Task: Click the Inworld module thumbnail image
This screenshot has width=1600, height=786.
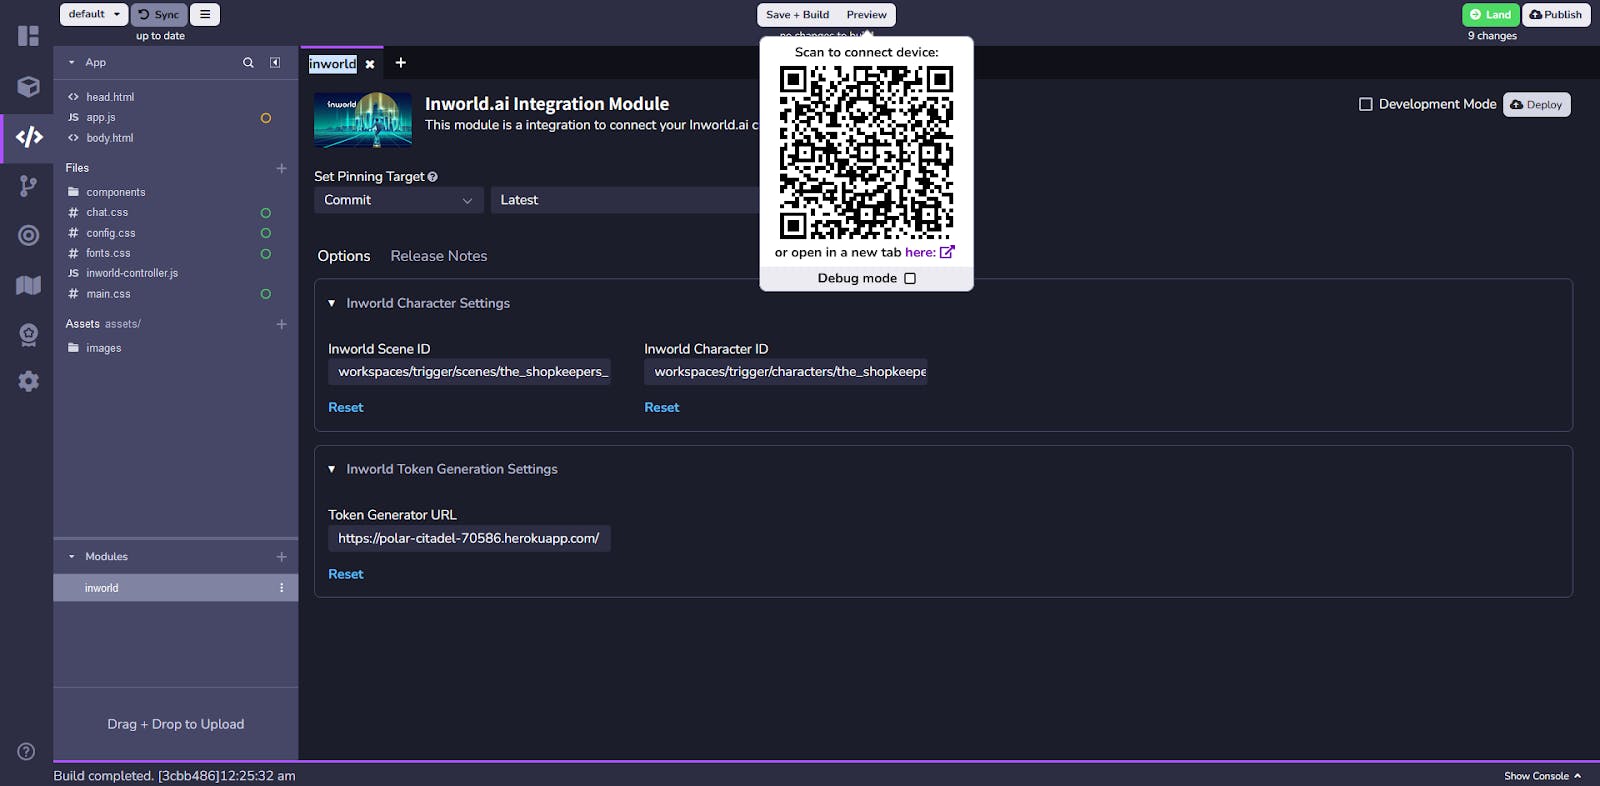Action: pos(363,120)
